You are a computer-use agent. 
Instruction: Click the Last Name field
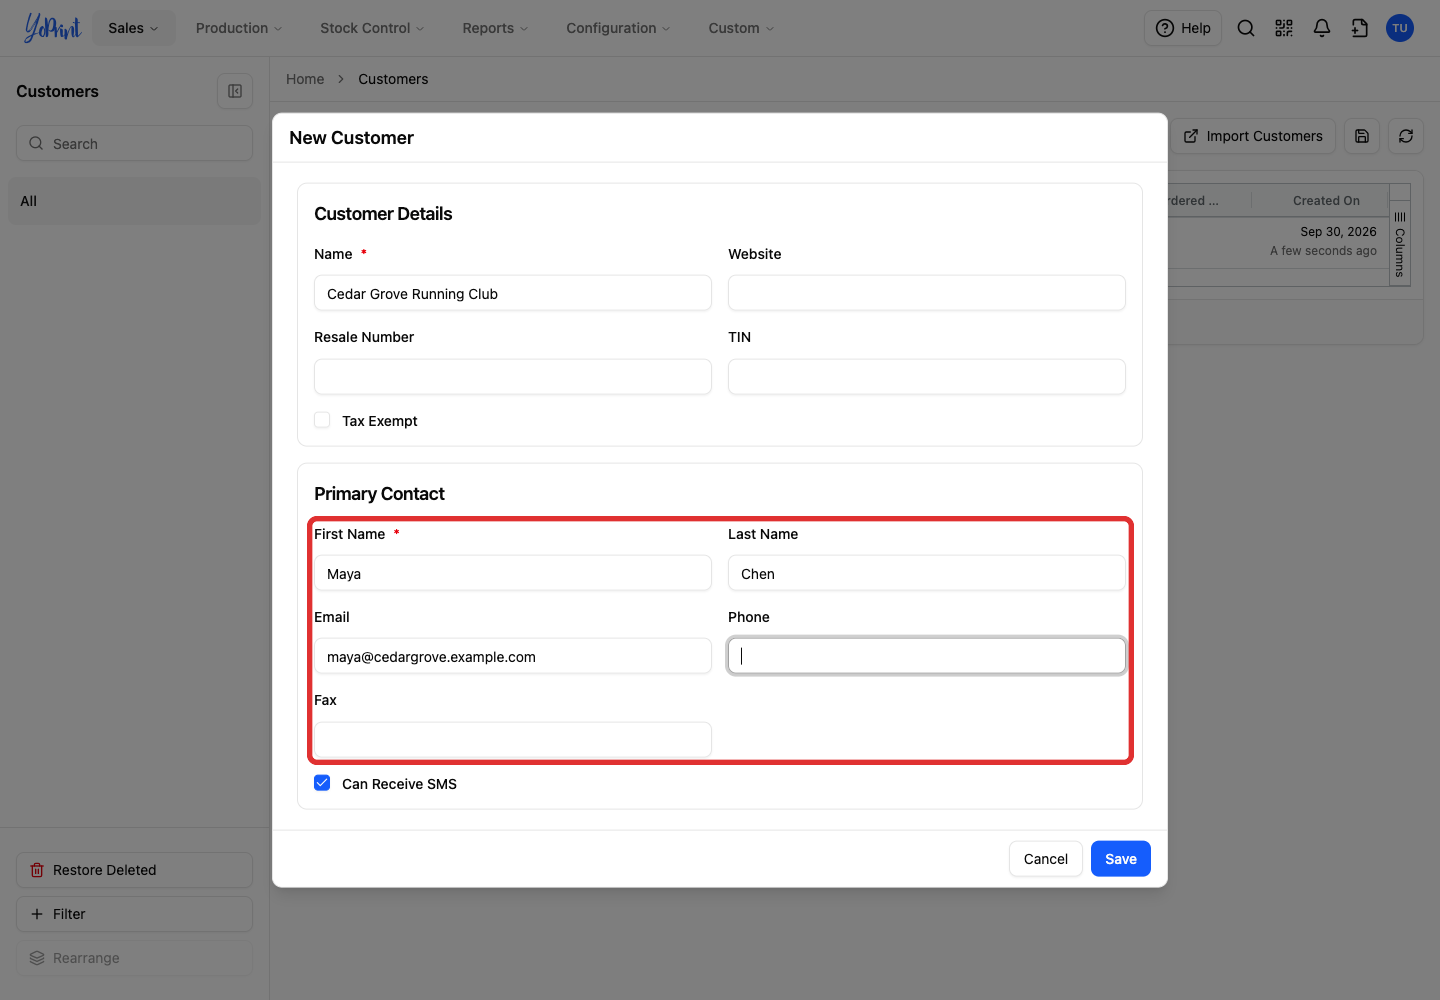coord(927,573)
